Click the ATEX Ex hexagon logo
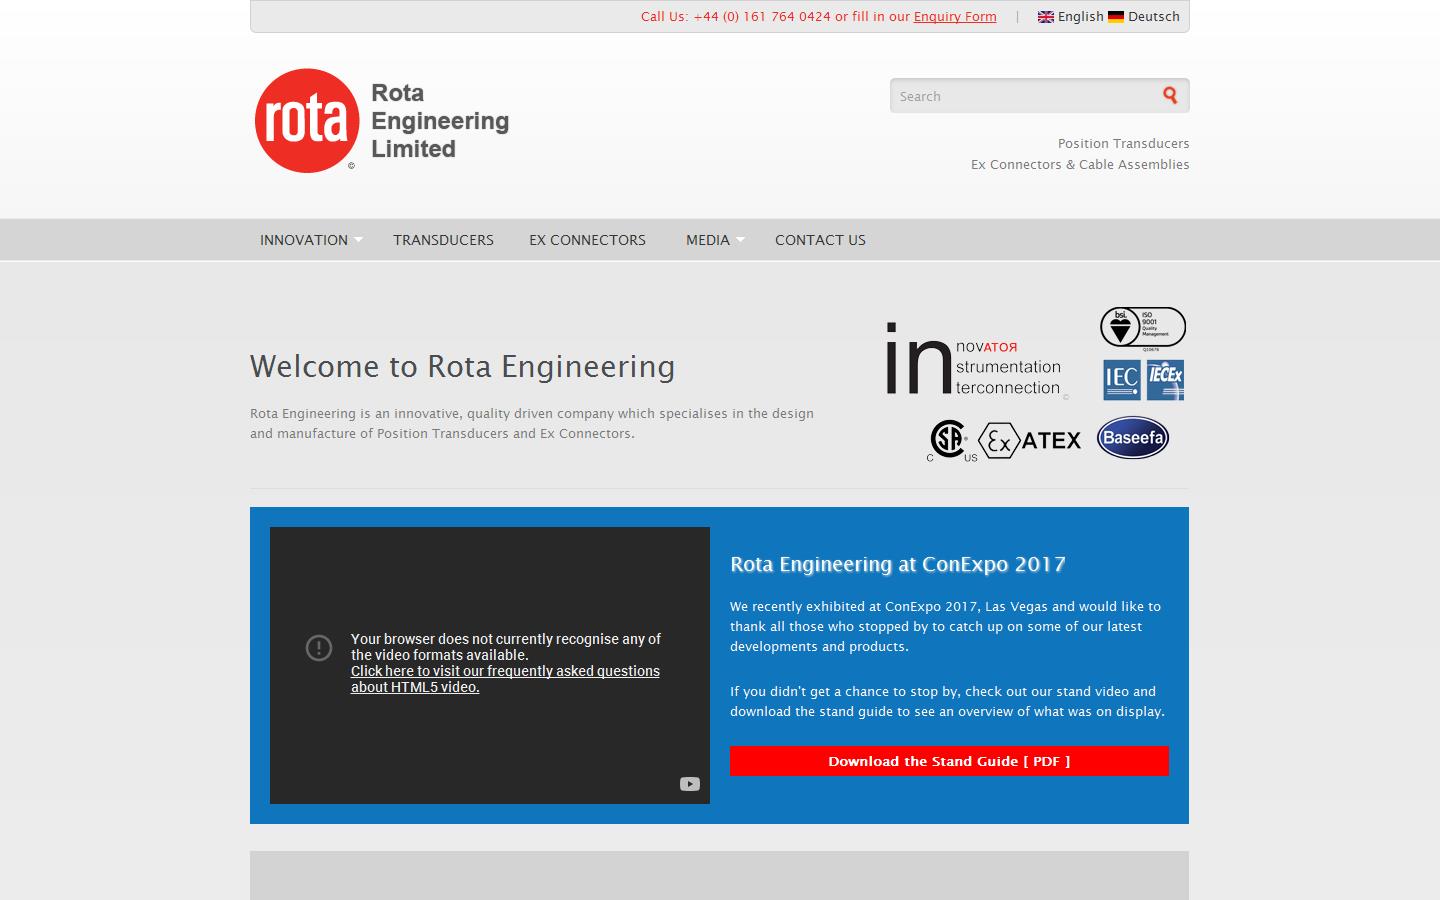The image size is (1440, 900). tap(1030, 440)
